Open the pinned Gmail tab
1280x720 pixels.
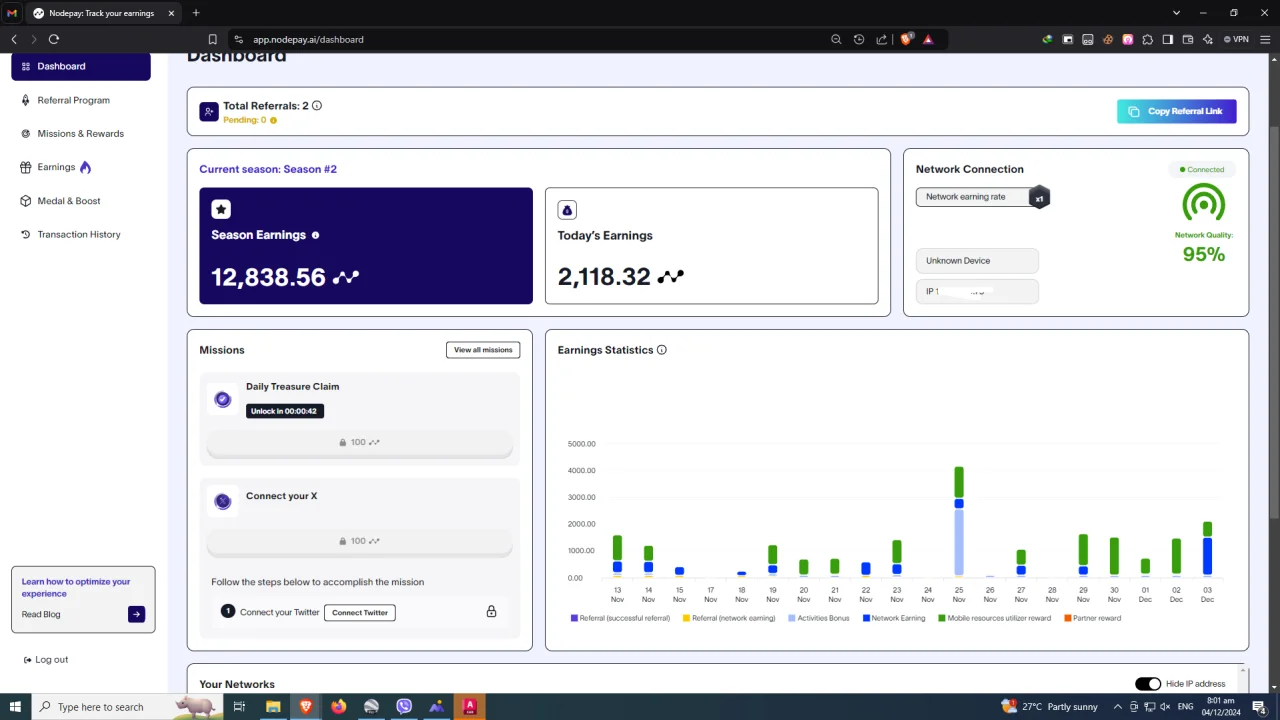point(12,13)
